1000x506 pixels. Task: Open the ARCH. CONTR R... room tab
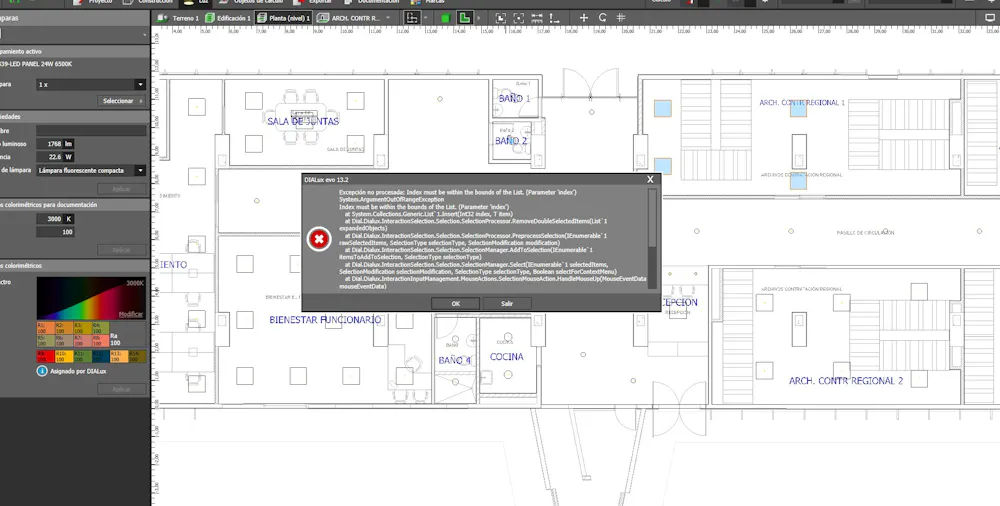(x=348, y=19)
